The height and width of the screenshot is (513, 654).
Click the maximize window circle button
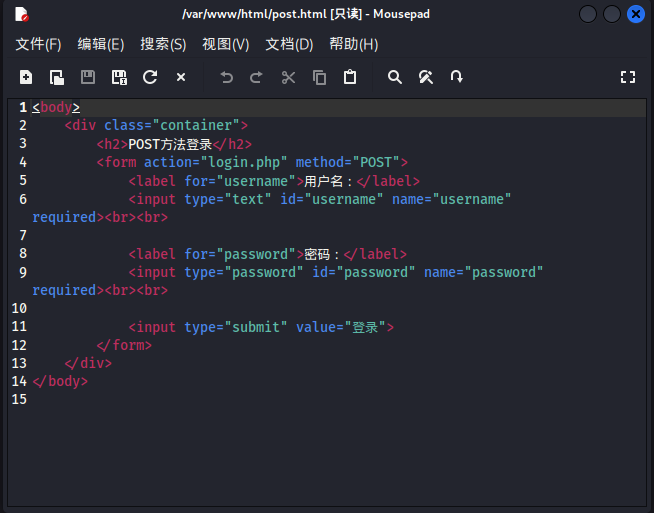(612, 14)
